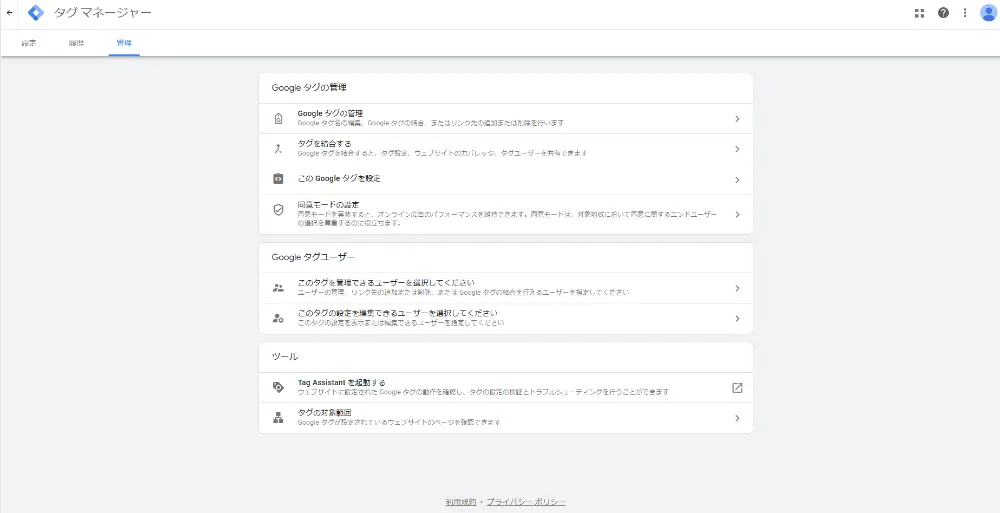Image resolution: width=1000 pixels, height=513 pixels.
Task: Open the Google タグの管理 row title
Action: coord(330,114)
